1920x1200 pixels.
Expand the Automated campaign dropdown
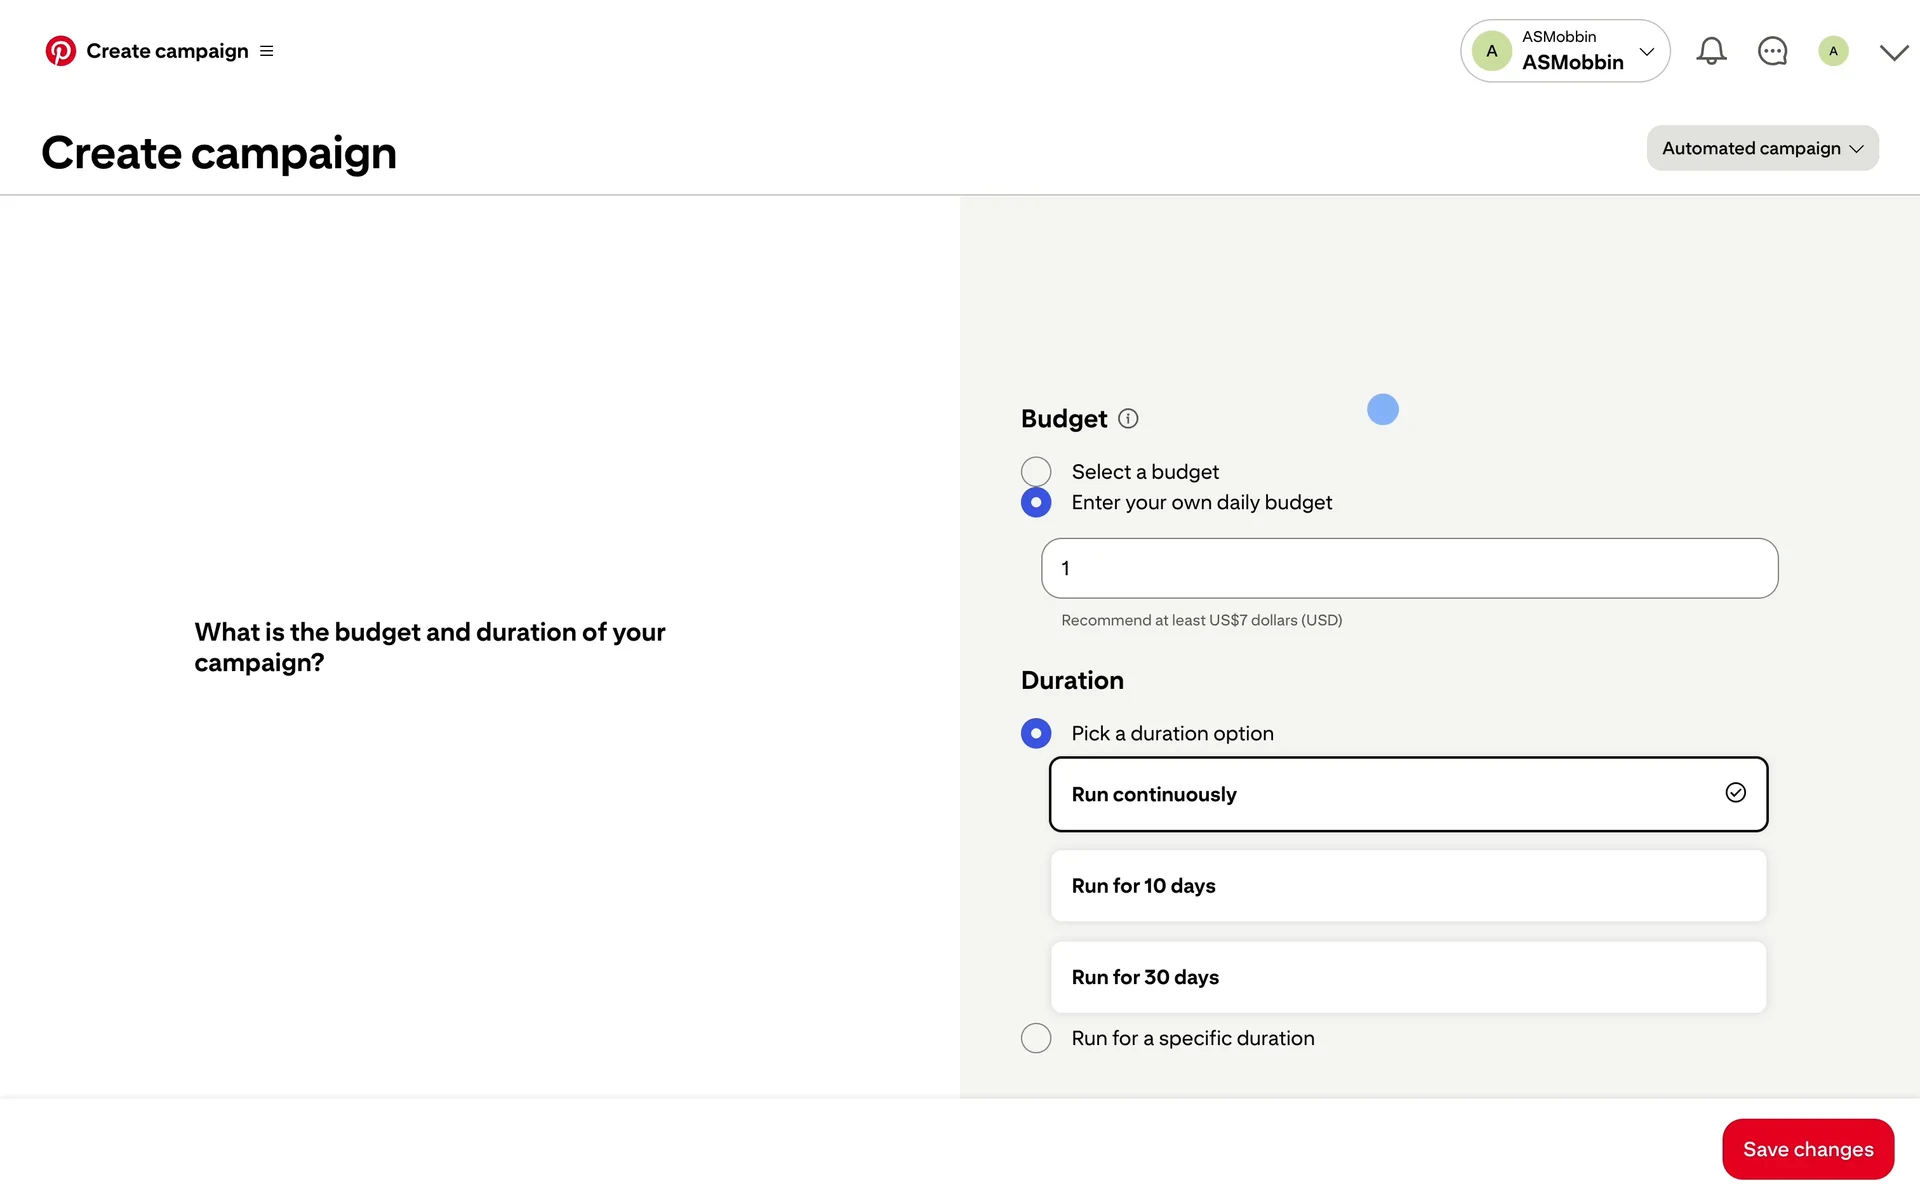click(x=1762, y=148)
